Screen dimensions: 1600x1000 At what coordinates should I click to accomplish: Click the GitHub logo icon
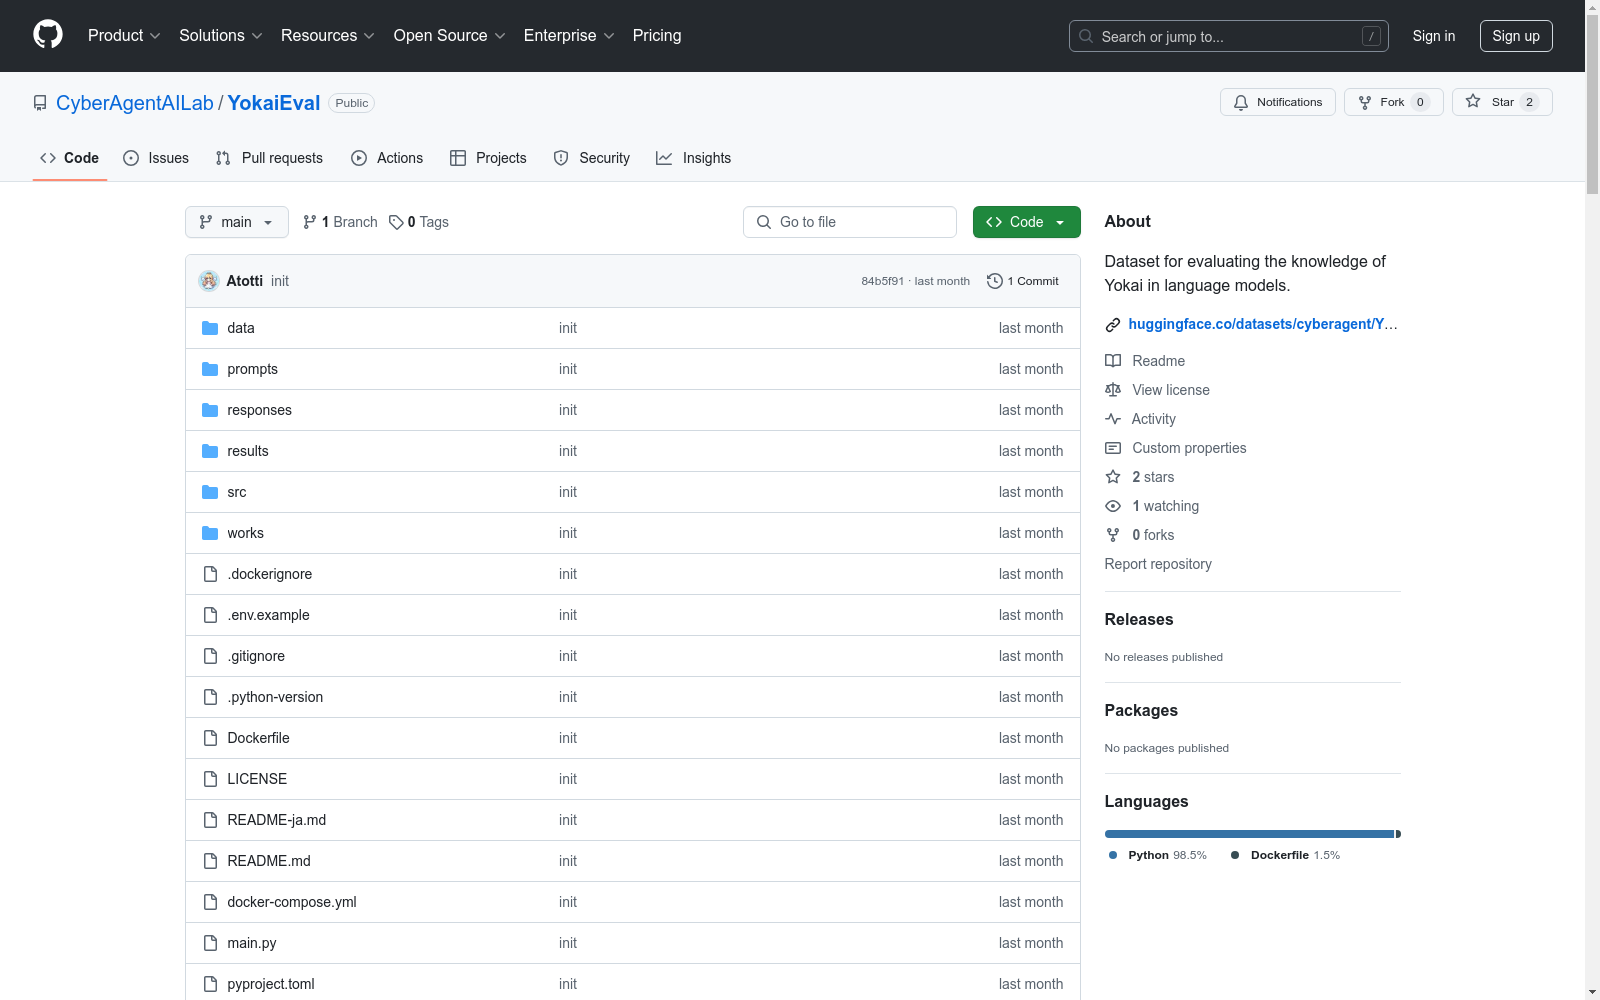click(x=48, y=35)
